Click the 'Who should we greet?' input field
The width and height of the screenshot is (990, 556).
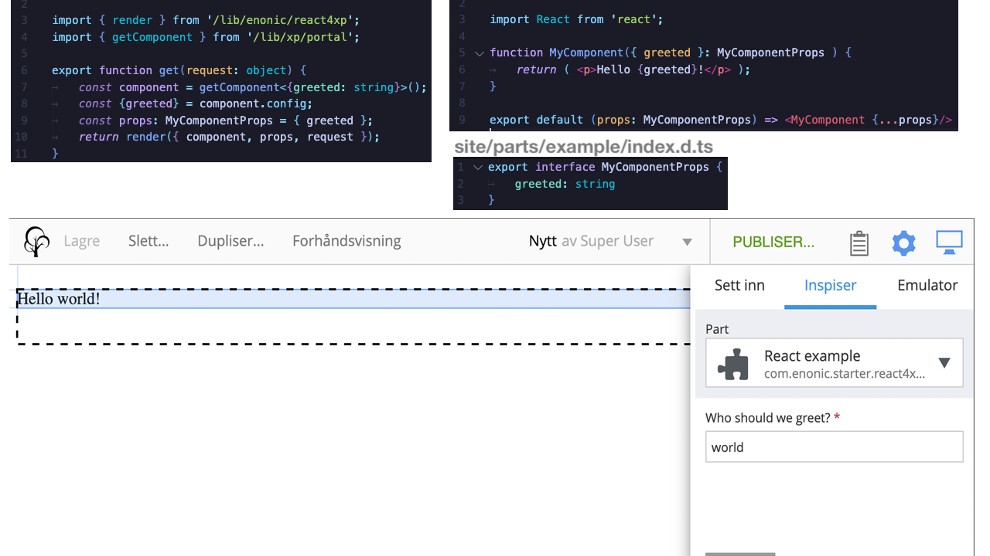tap(834, 447)
